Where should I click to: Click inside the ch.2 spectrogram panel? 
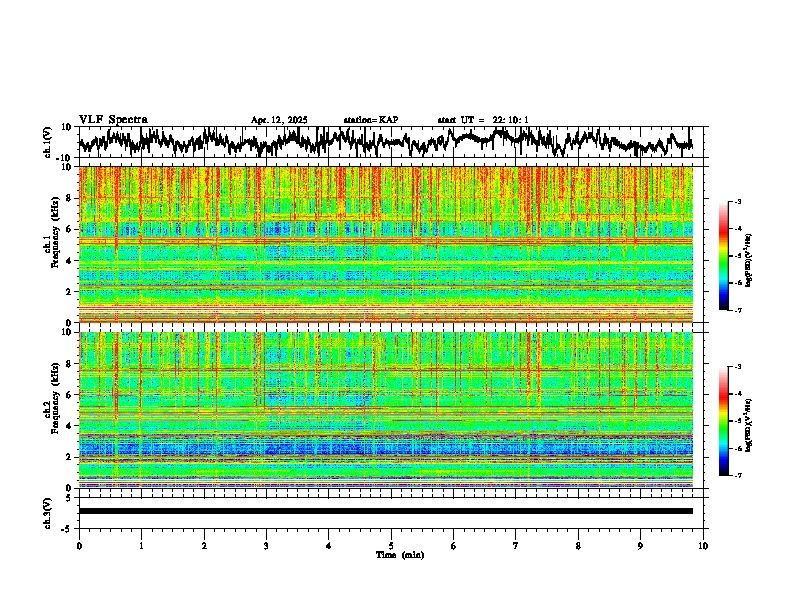point(385,410)
